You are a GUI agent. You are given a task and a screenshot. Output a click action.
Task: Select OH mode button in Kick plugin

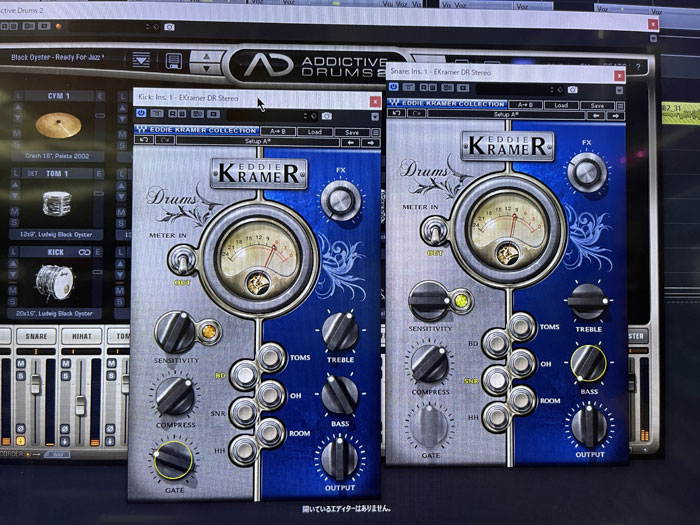click(x=270, y=395)
